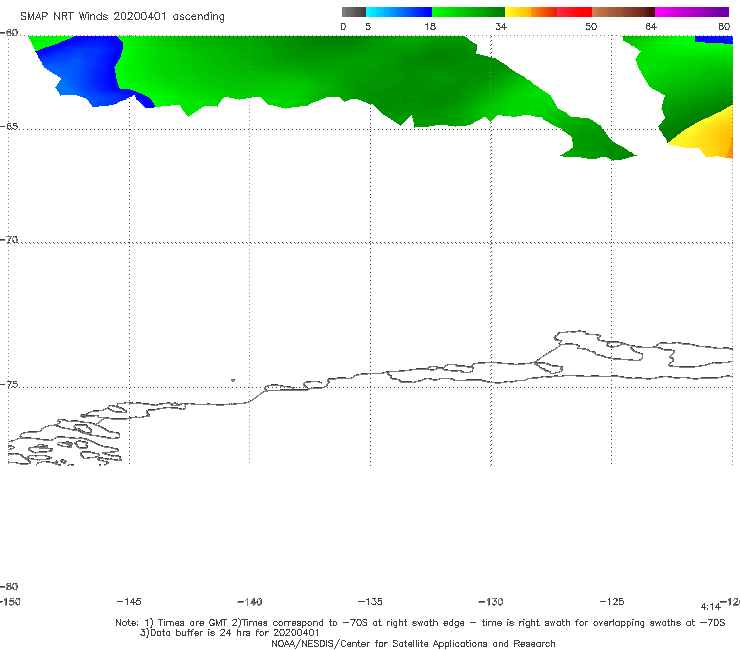
Task: Click the NOAA/NESDIS credit line
Action: pos(413,644)
